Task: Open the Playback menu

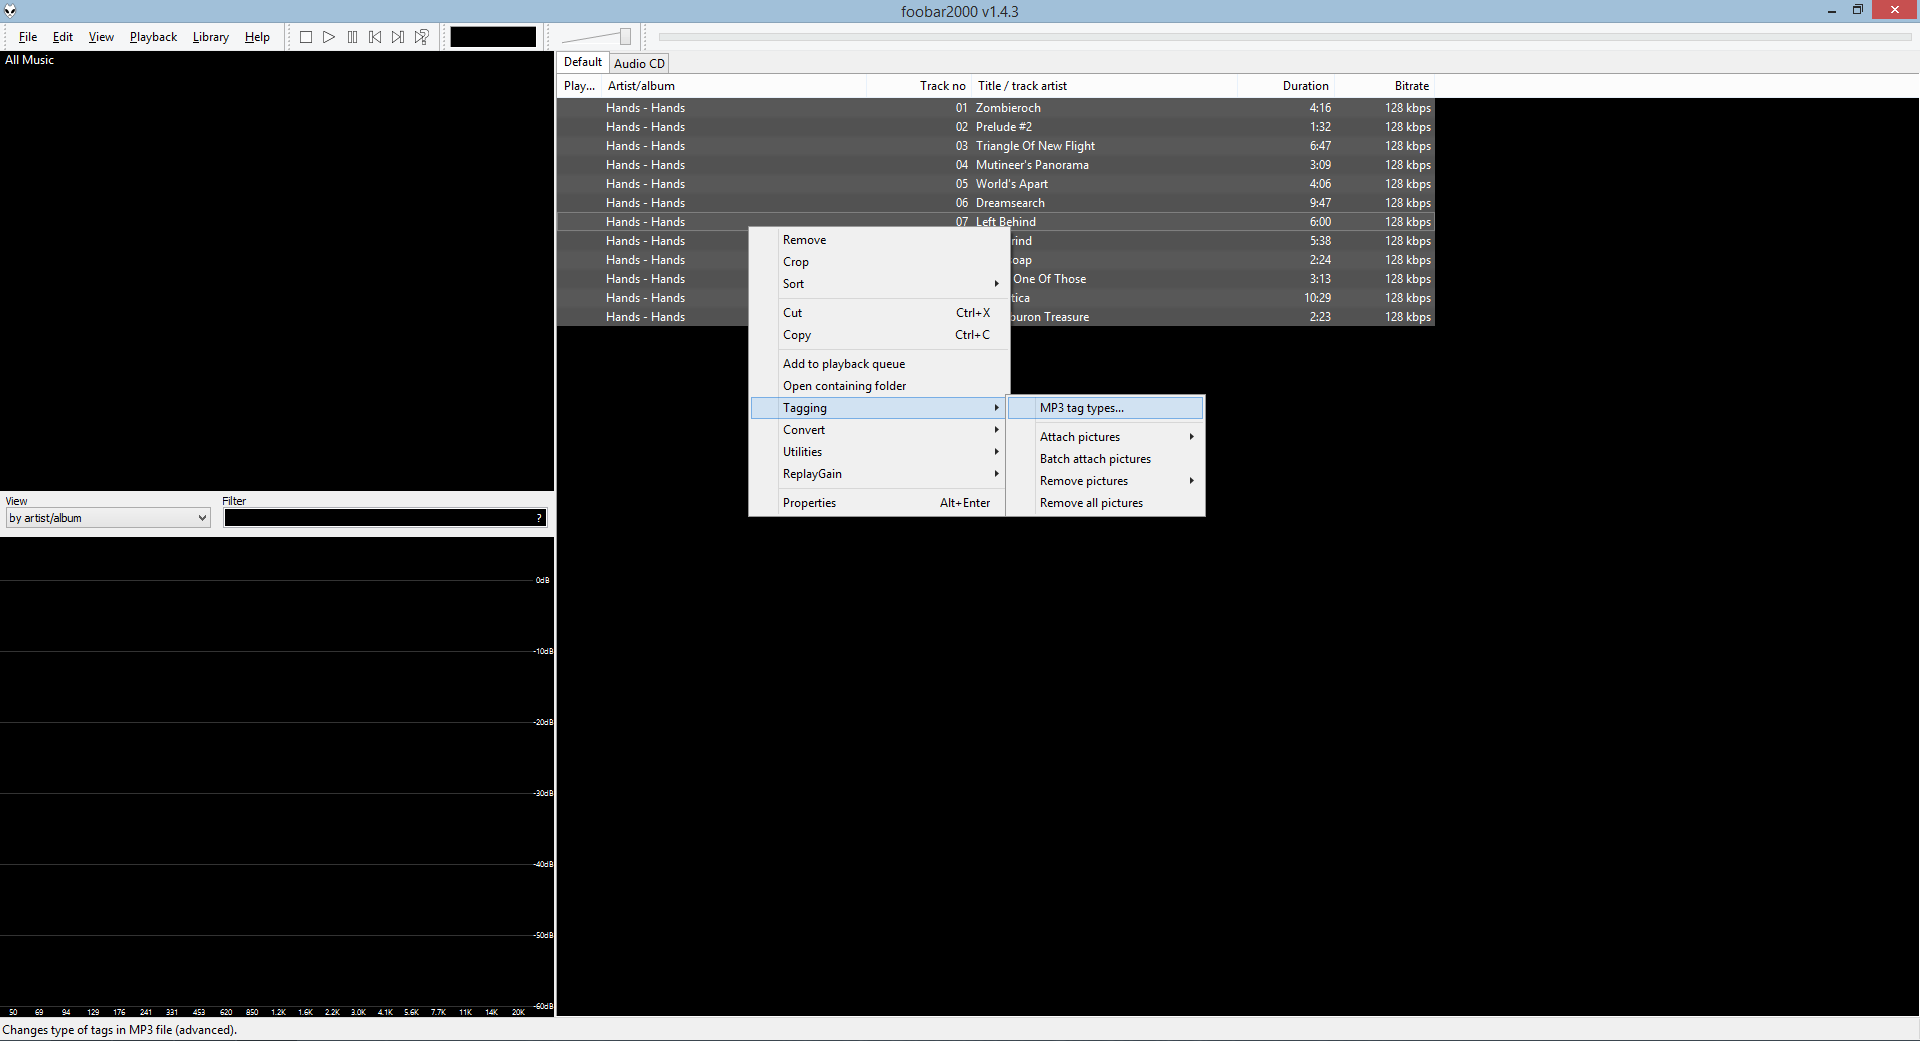Action: point(153,37)
